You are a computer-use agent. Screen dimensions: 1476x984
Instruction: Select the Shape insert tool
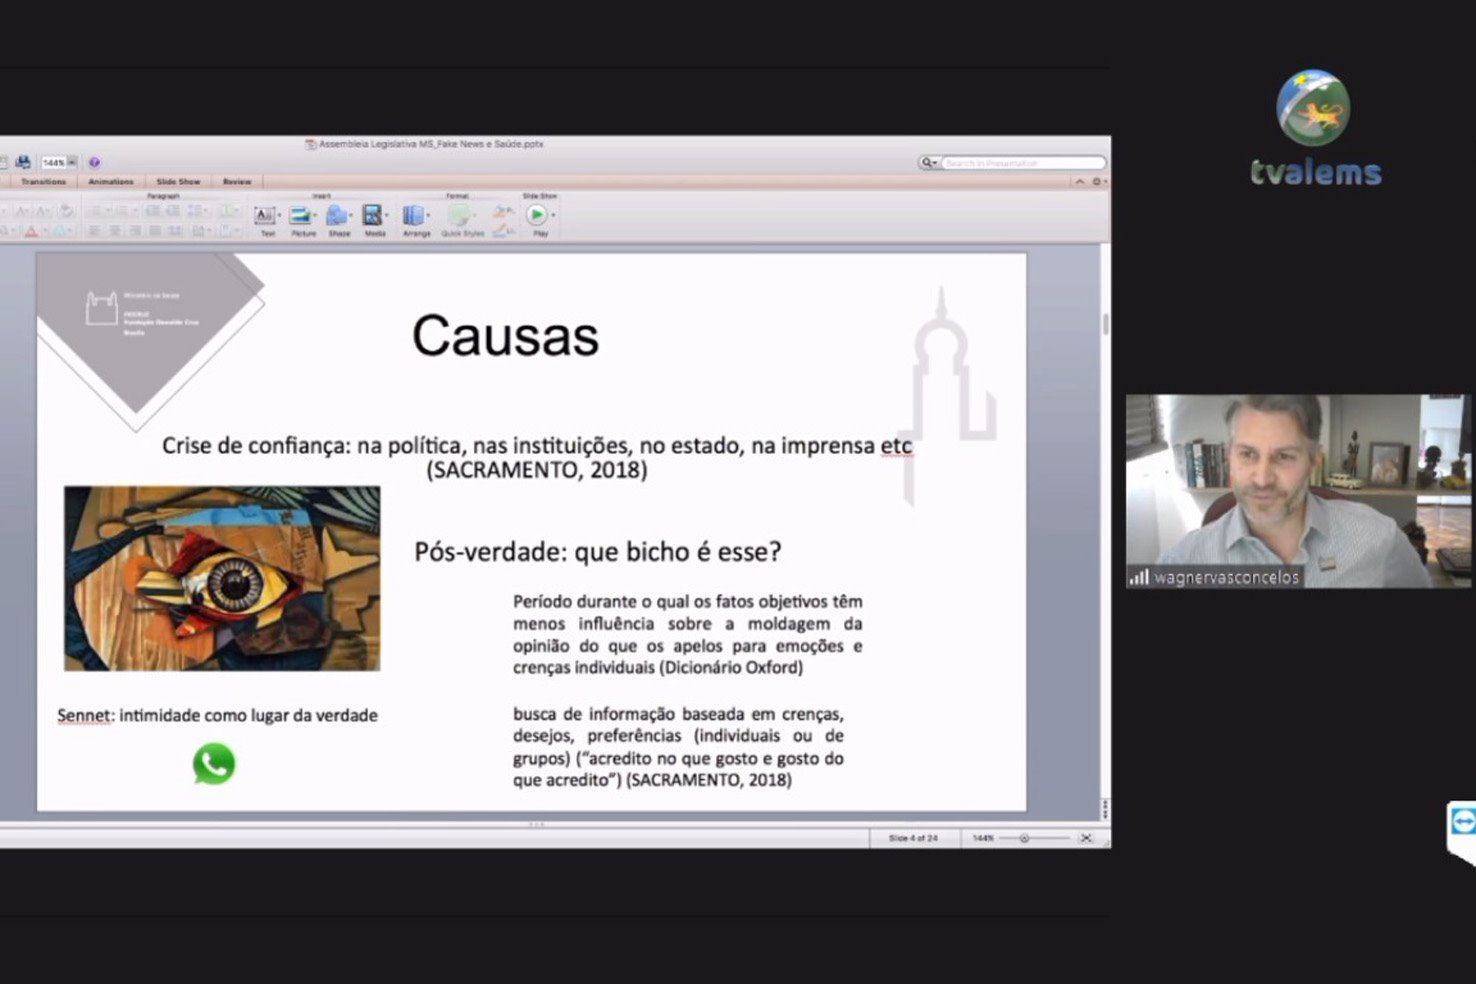click(x=338, y=216)
